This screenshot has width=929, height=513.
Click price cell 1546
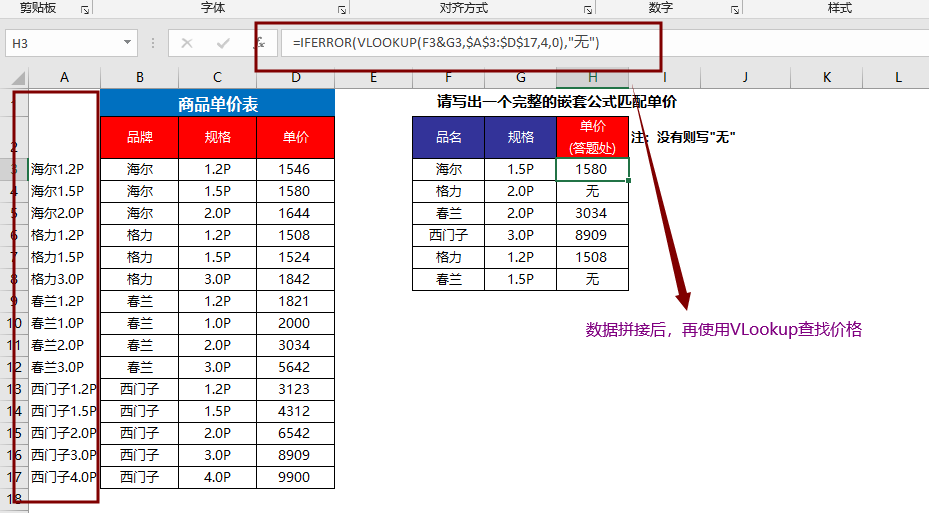click(296, 169)
